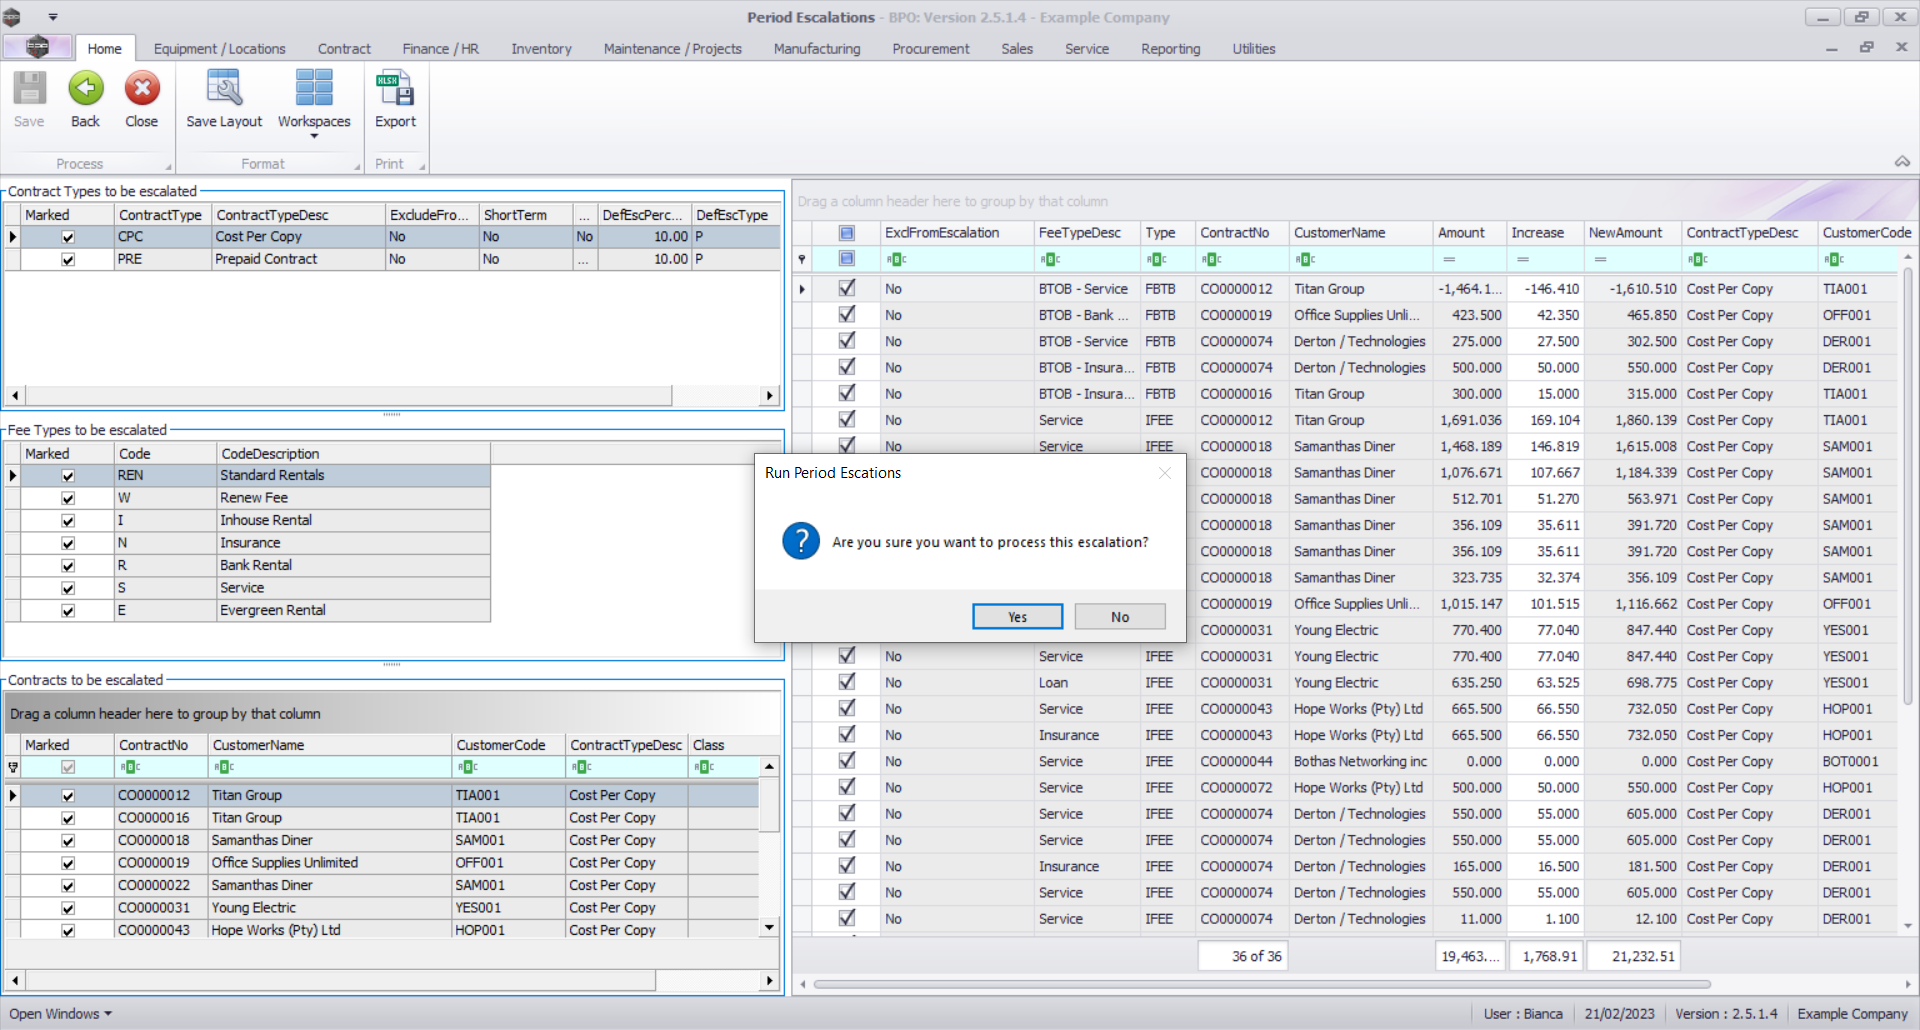
Task: Click the Export to XLSX icon
Action: coord(395,90)
